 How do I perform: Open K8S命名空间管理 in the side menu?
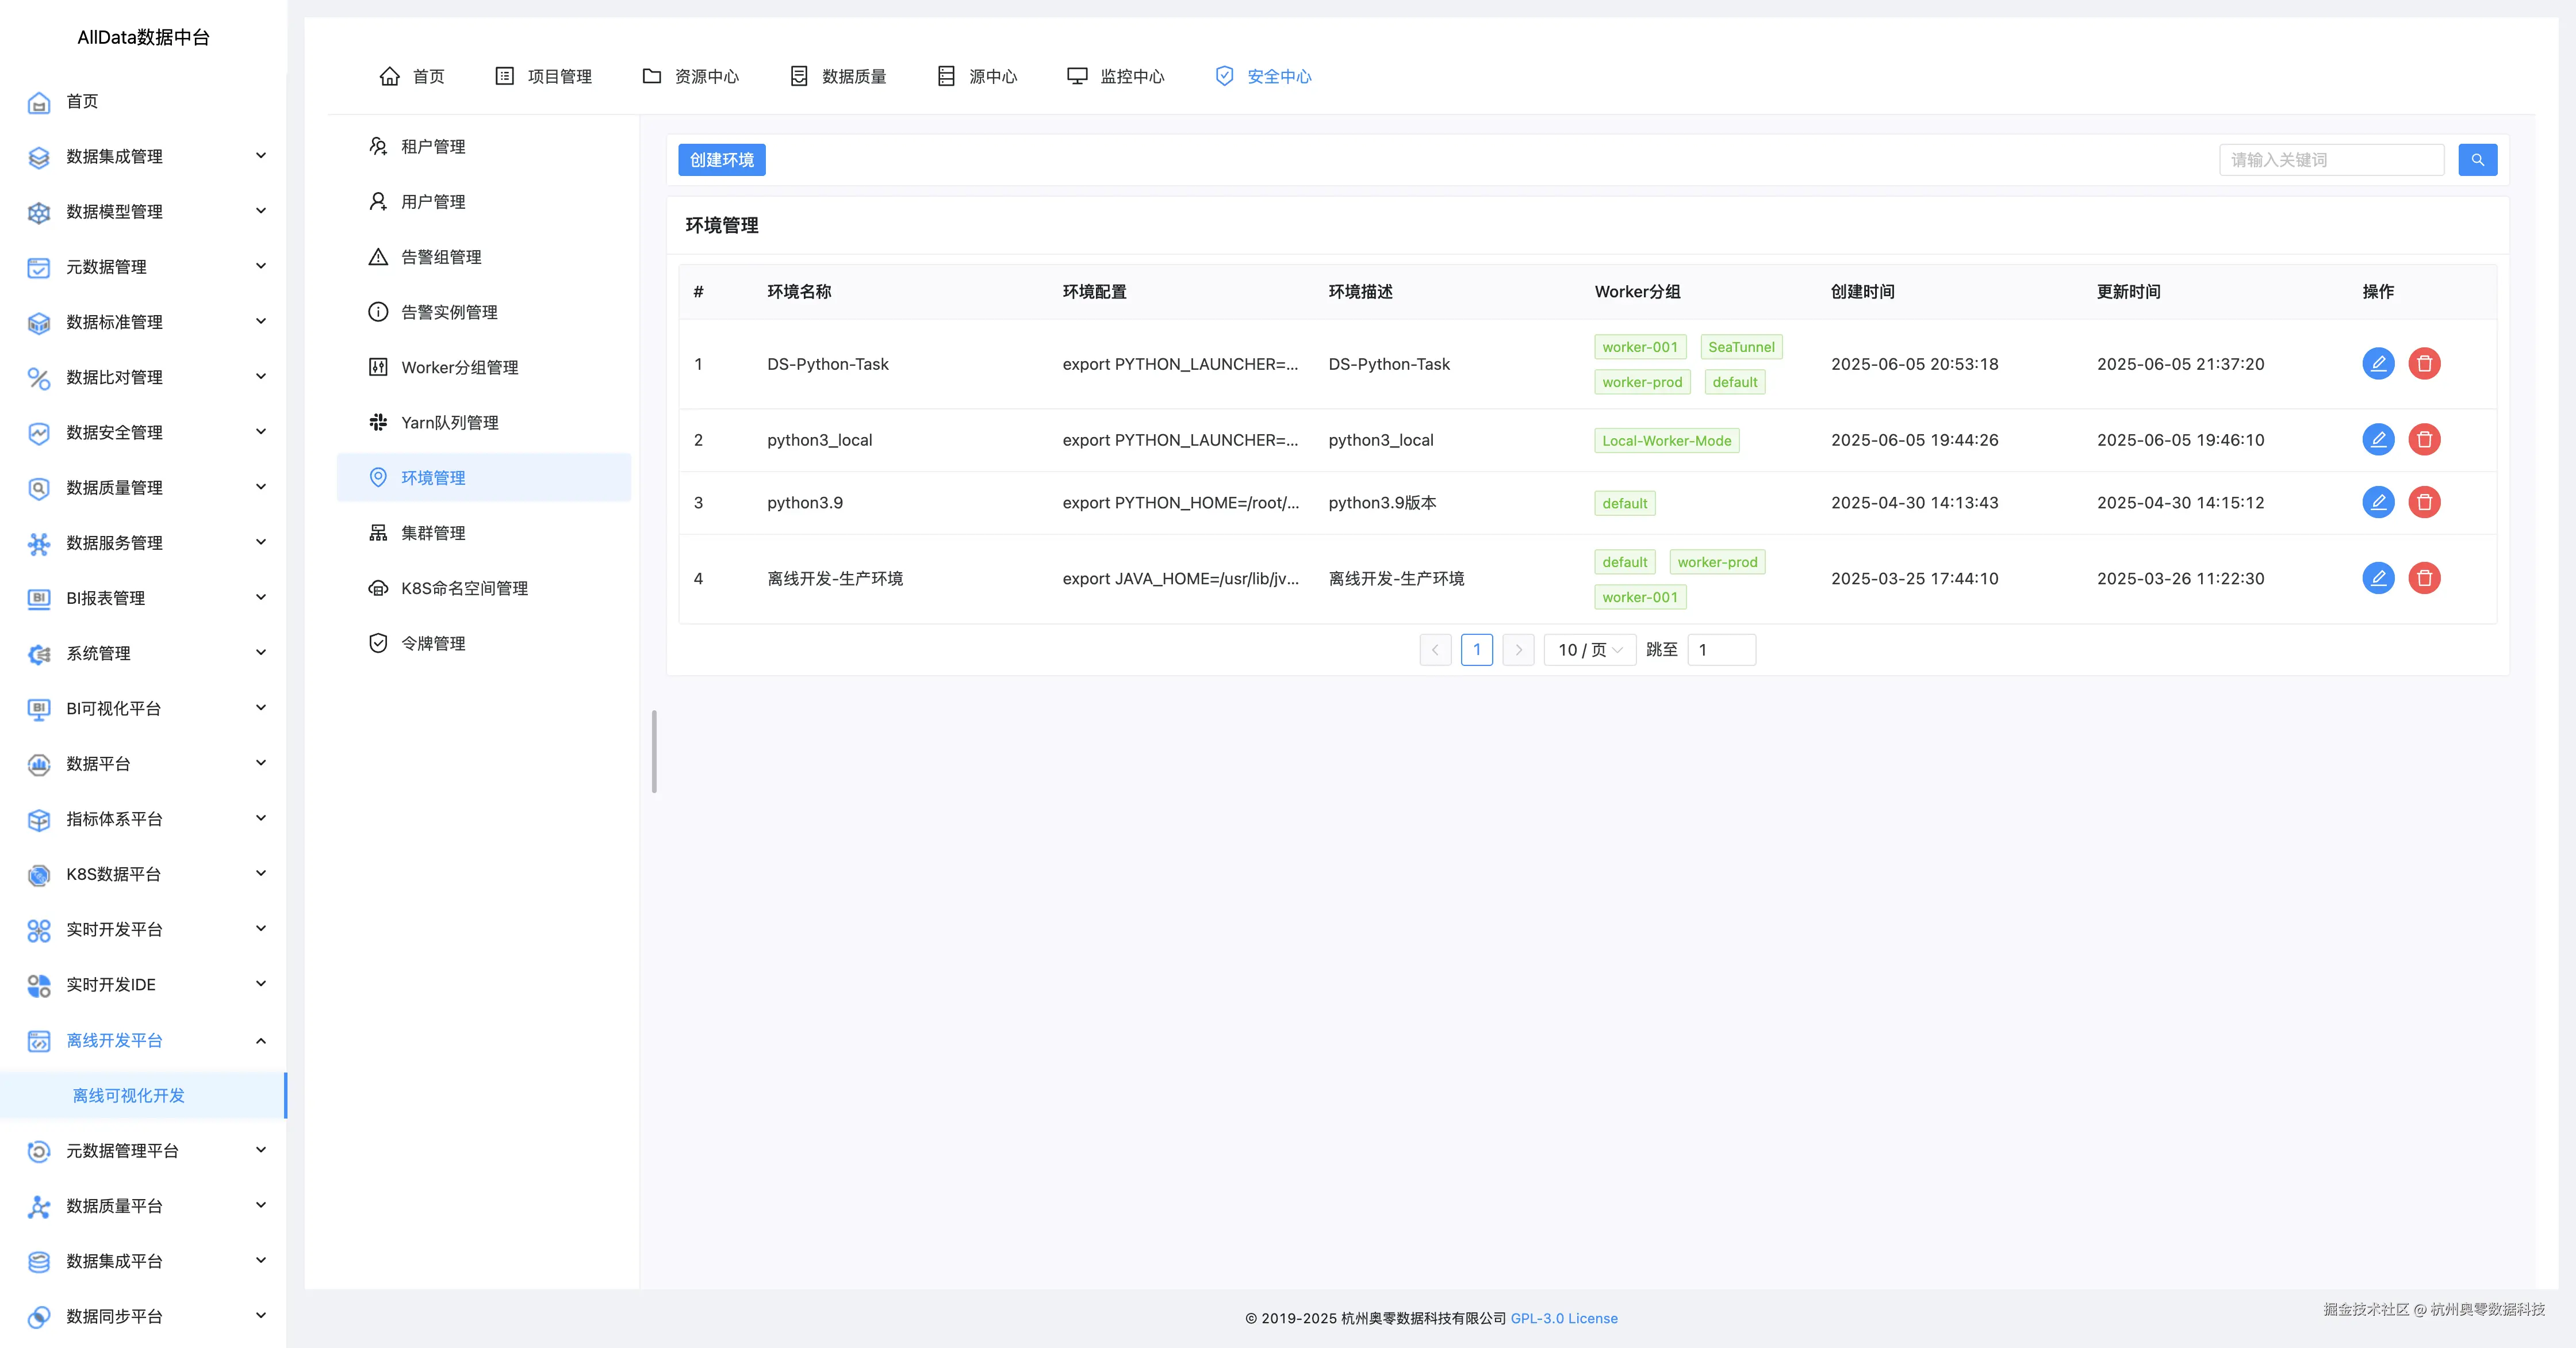click(464, 588)
